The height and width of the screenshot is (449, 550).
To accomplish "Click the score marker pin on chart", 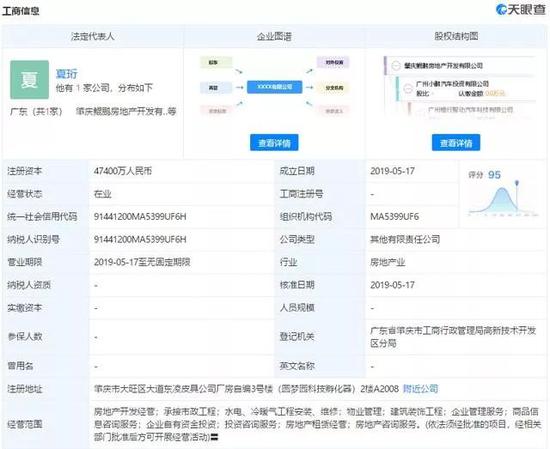I will point(517,184).
